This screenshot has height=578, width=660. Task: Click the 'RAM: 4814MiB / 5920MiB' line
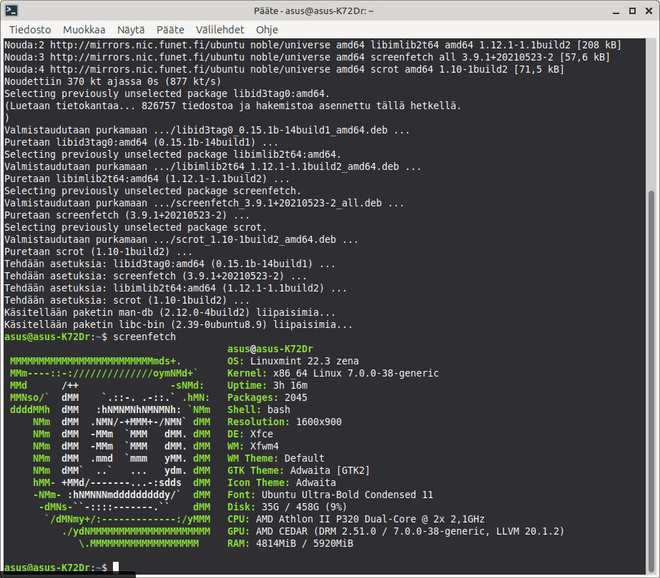pyautogui.click(x=290, y=543)
